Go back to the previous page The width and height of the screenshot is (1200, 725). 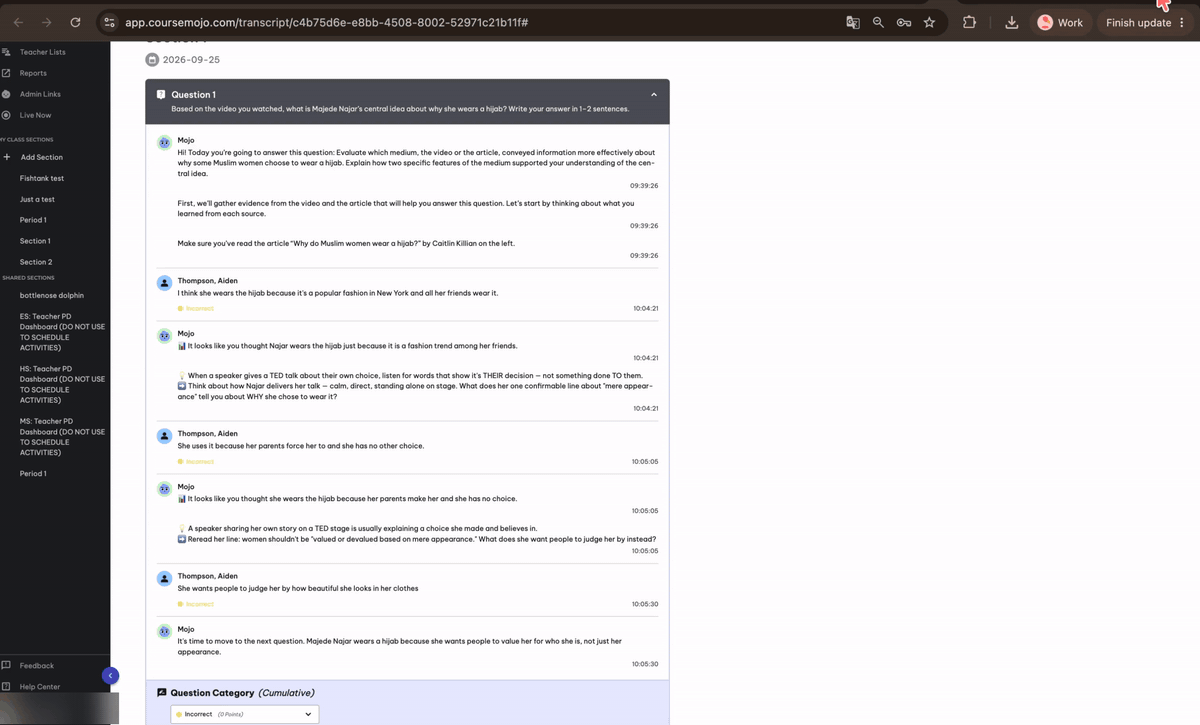[x=18, y=22]
